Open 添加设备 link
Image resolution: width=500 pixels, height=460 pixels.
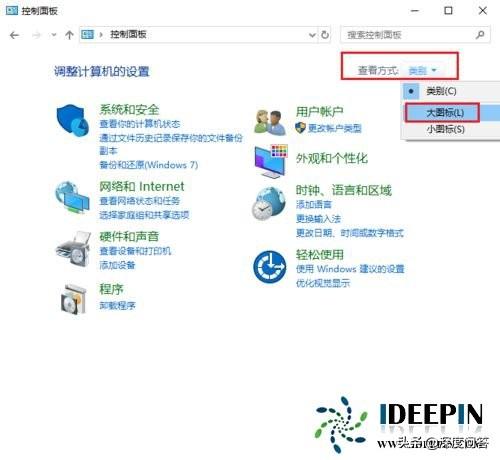click(117, 265)
